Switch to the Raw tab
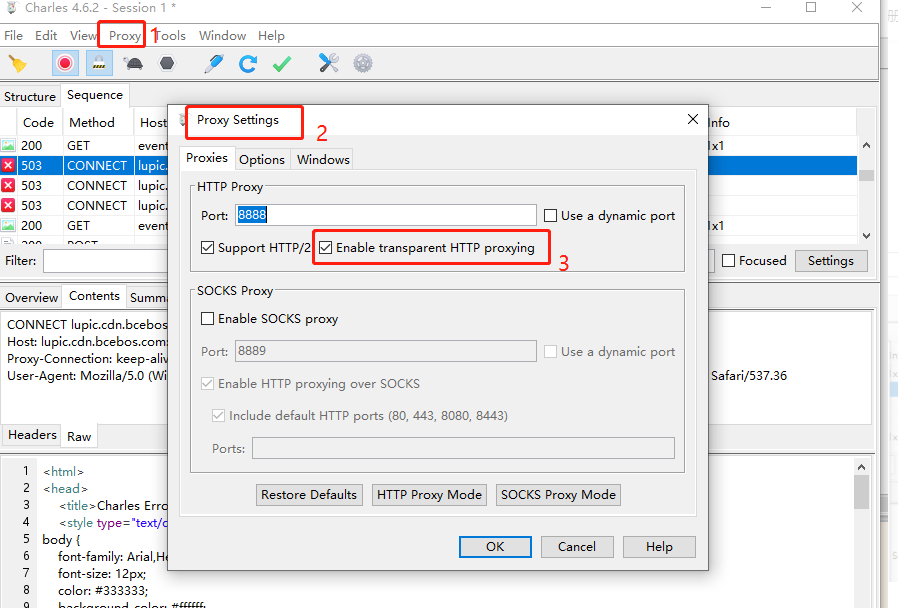 [79, 437]
